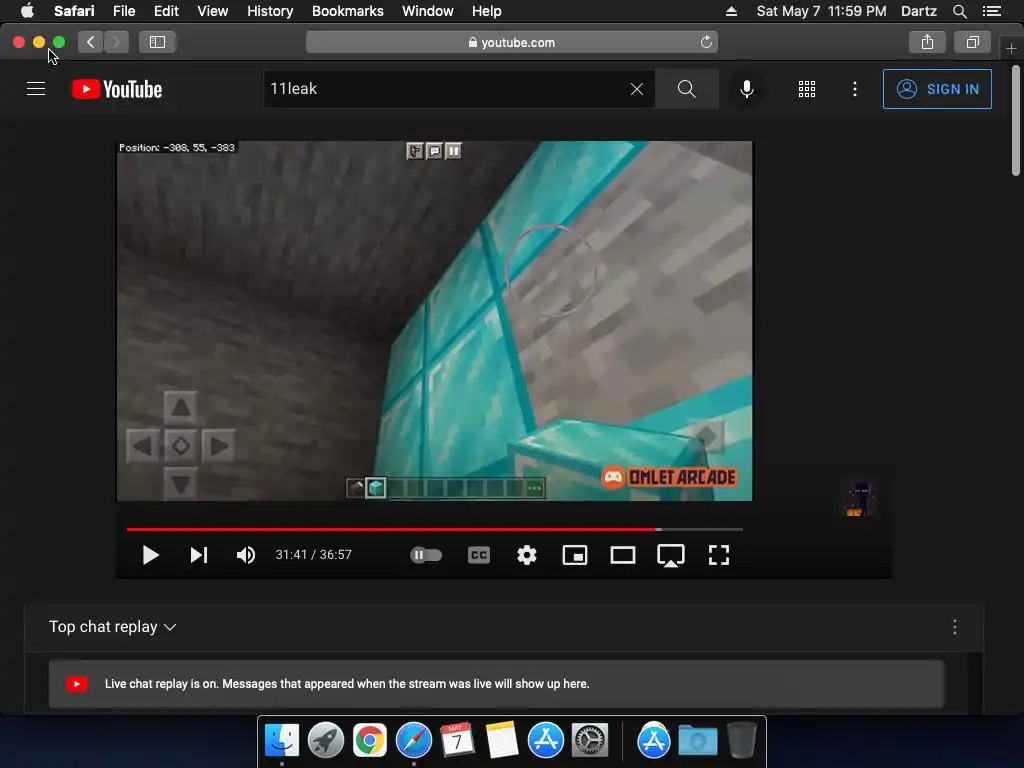Screen dimensions: 1024x768
Task: Open the Window menu
Action: point(428,11)
